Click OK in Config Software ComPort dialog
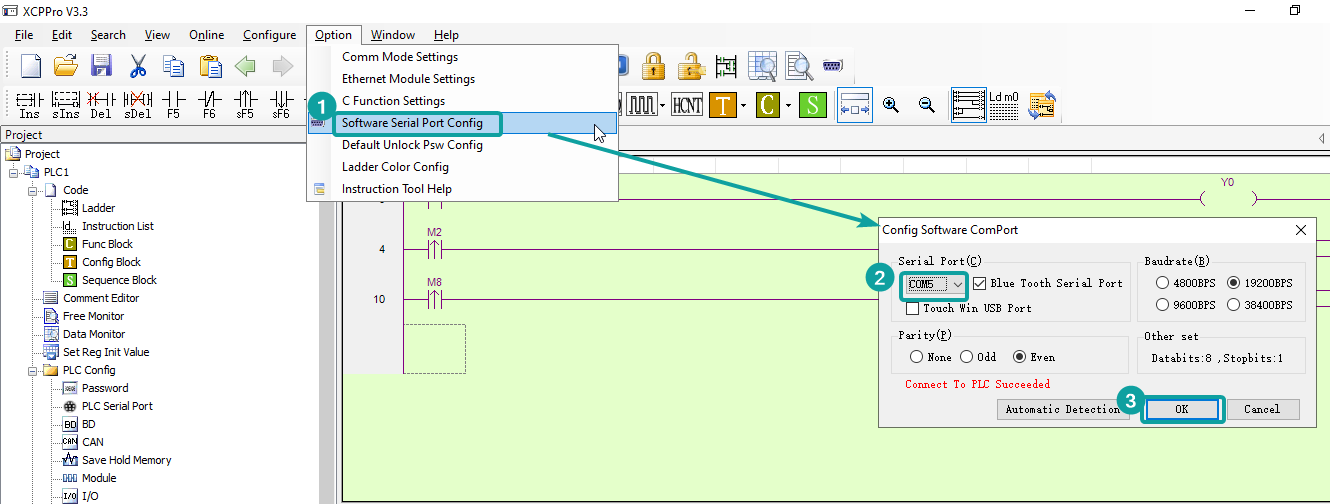 (1182, 409)
